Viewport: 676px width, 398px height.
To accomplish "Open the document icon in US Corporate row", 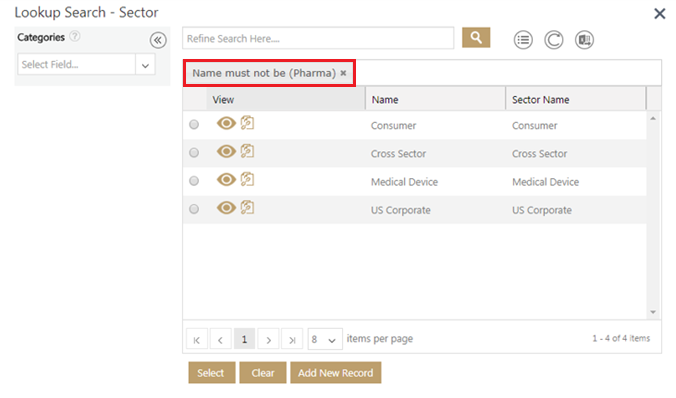I will tap(247, 207).
